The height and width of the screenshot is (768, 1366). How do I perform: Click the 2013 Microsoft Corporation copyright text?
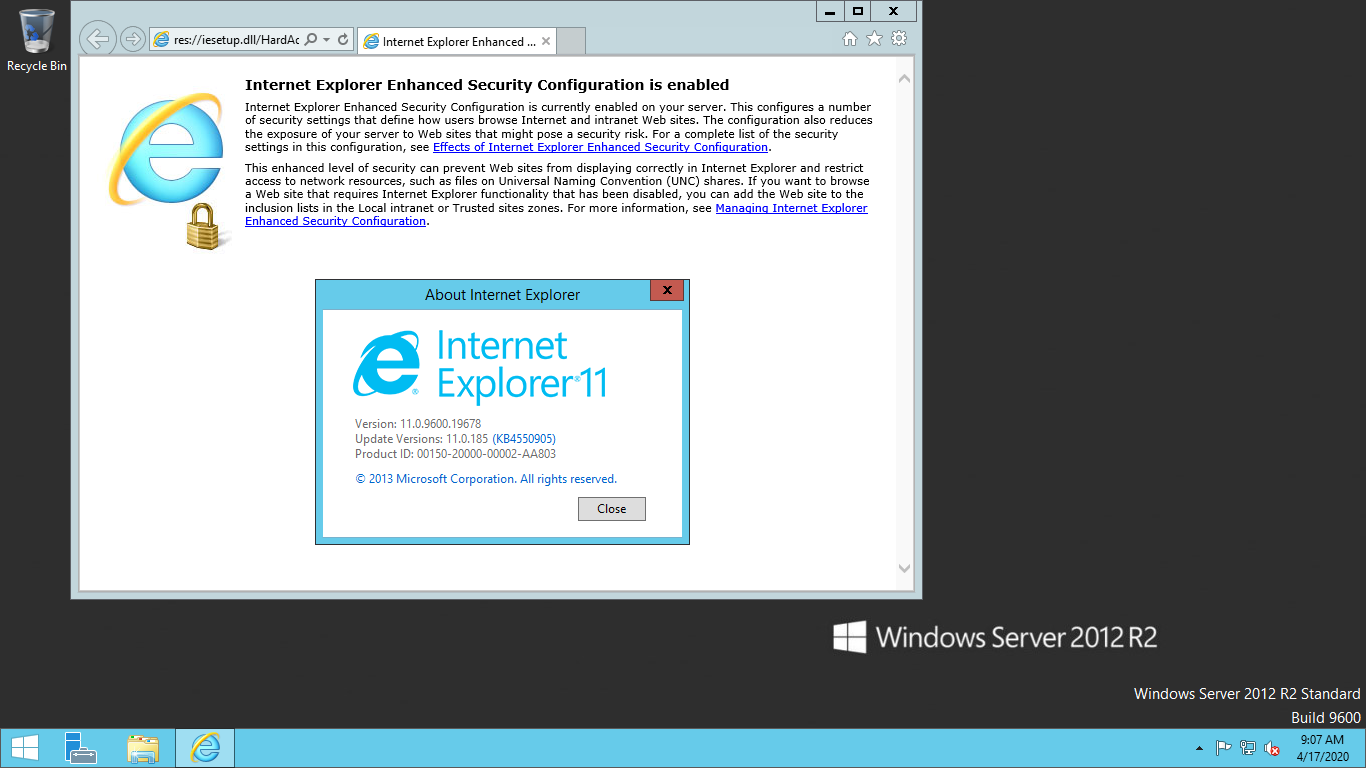click(x=486, y=479)
